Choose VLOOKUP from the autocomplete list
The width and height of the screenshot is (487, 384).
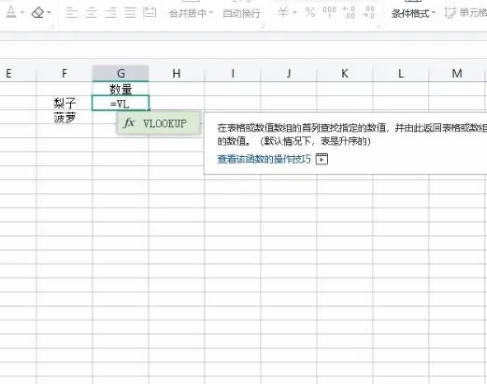(x=159, y=123)
